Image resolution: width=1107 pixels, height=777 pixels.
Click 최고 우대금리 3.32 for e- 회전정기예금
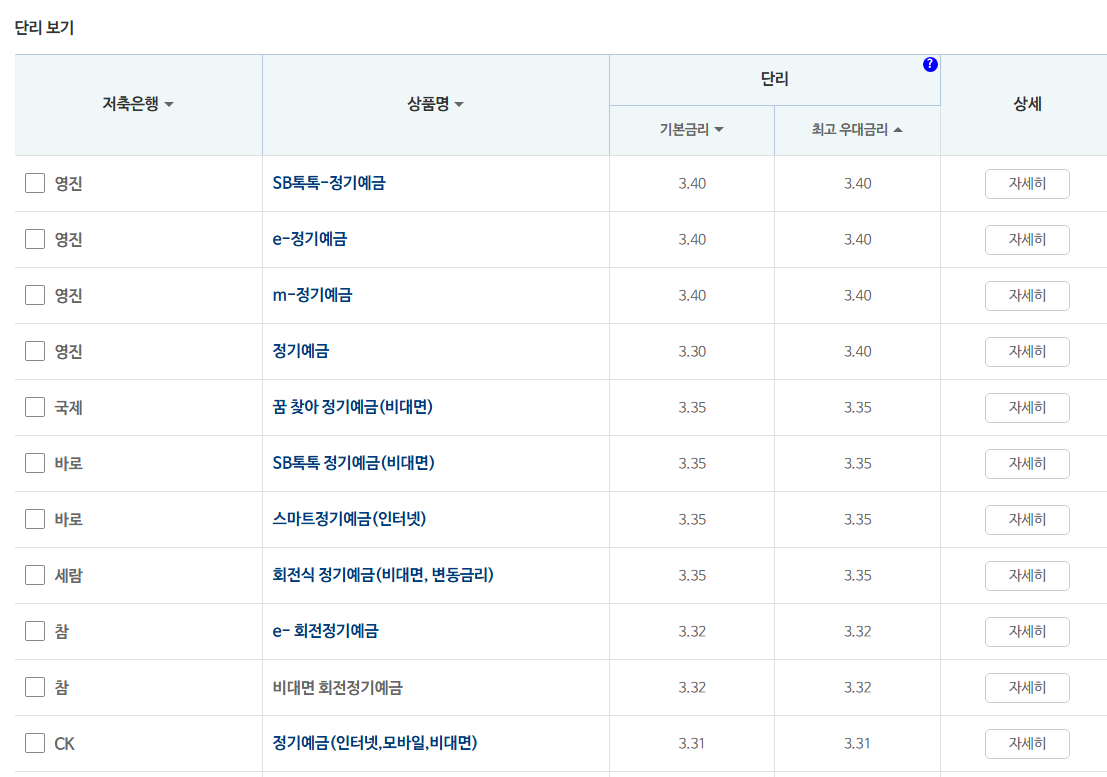pyautogui.click(x=857, y=631)
